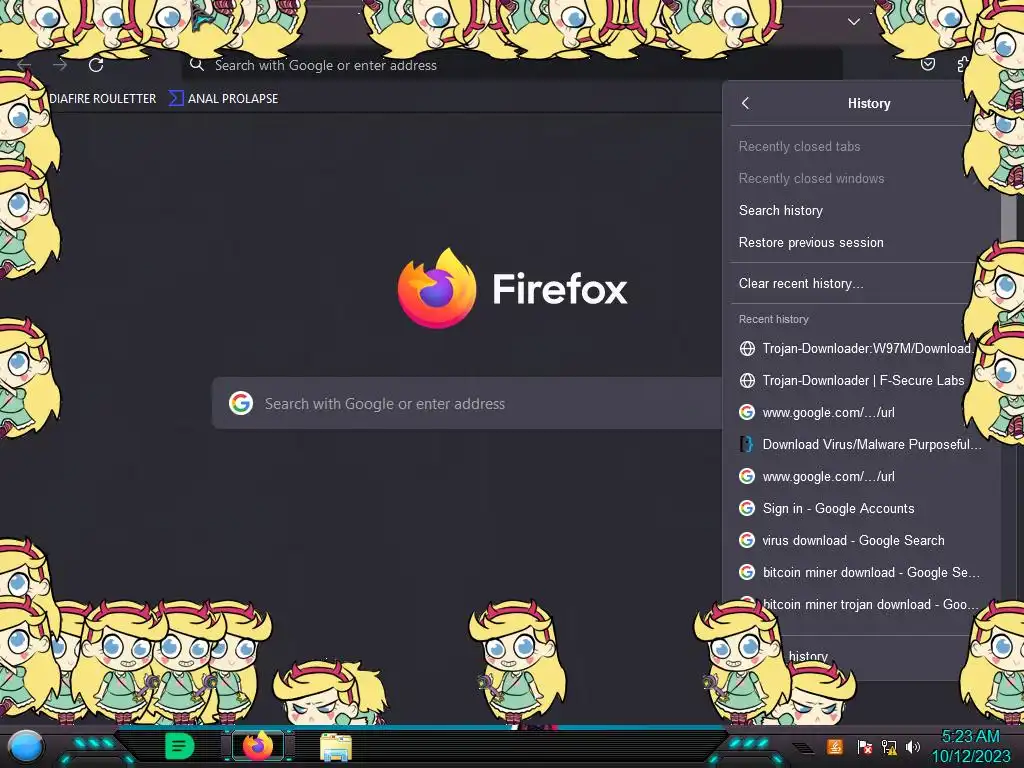Open the Windows Start orb
The width and height of the screenshot is (1024, 768).
coord(26,748)
